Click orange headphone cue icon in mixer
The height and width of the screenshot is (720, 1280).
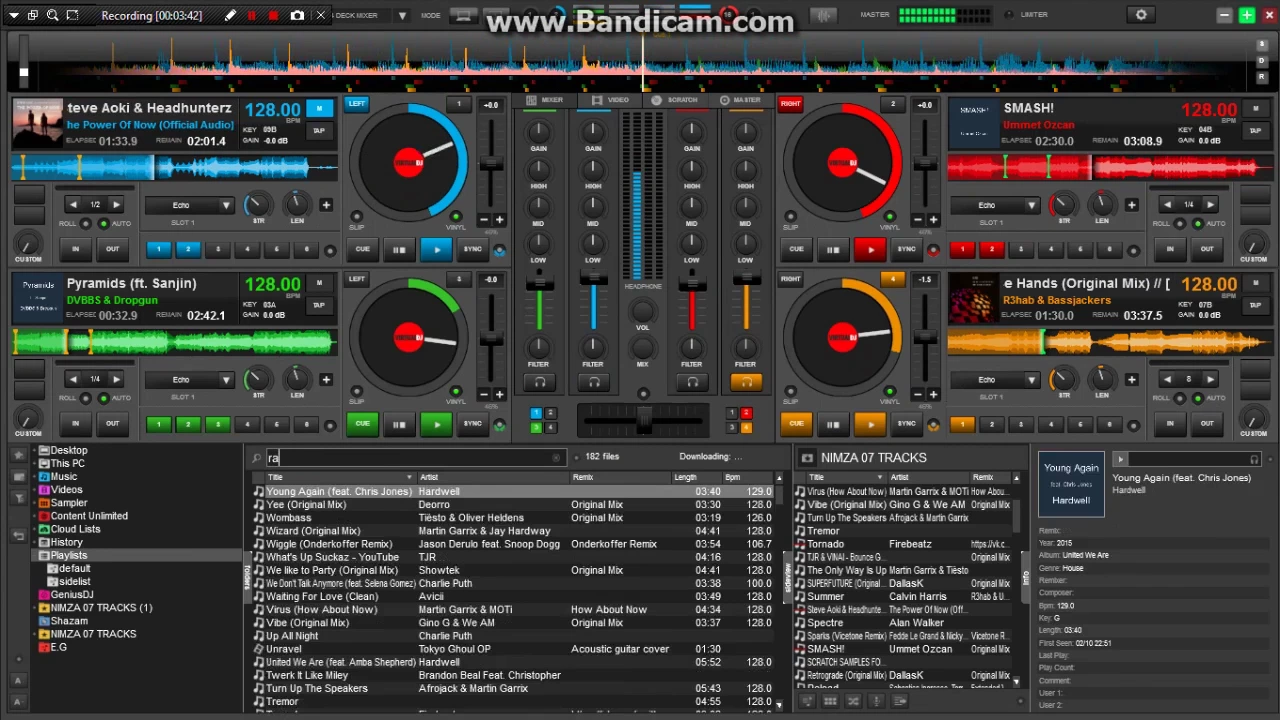coord(745,381)
